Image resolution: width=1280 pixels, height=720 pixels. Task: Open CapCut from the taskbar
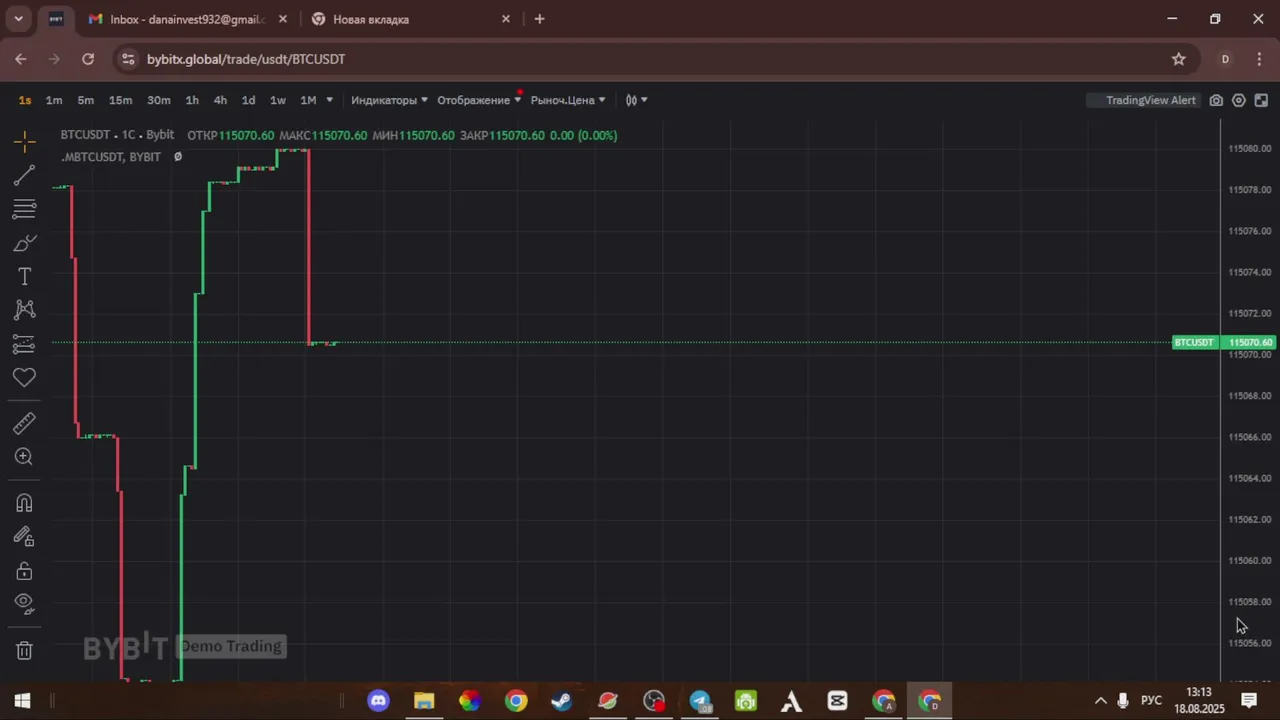point(838,701)
